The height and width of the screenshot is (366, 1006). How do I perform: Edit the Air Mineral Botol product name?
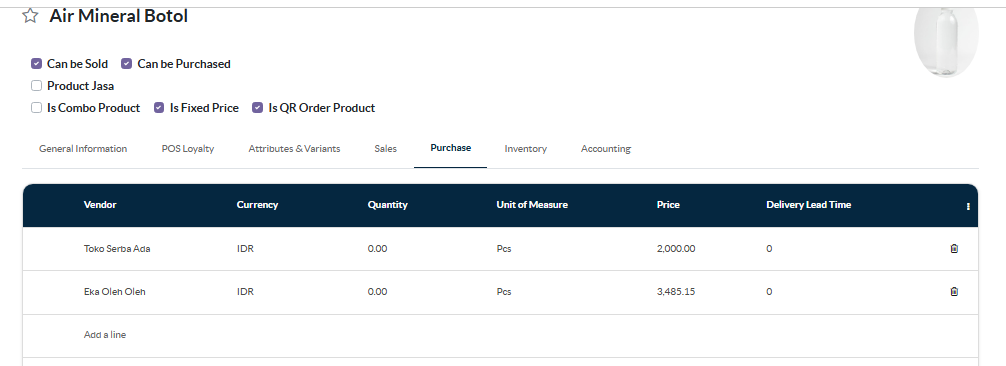pos(119,16)
